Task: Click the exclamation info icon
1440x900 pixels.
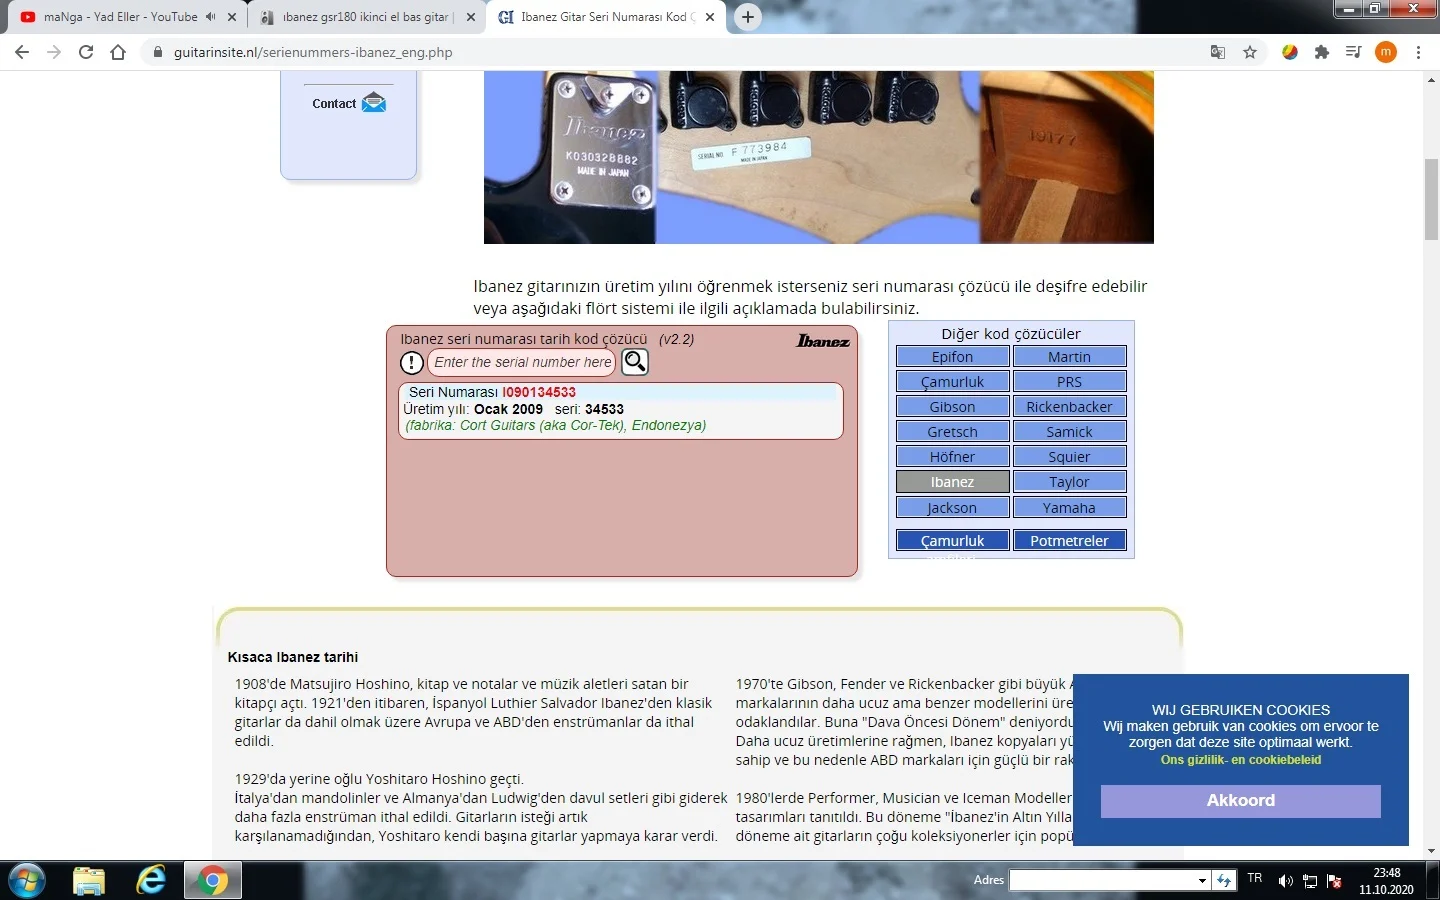Action: tap(412, 362)
